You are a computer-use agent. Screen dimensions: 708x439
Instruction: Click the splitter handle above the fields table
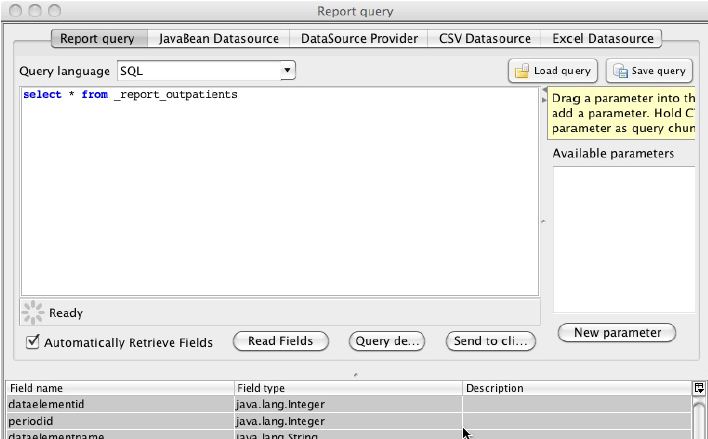point(355,374)
